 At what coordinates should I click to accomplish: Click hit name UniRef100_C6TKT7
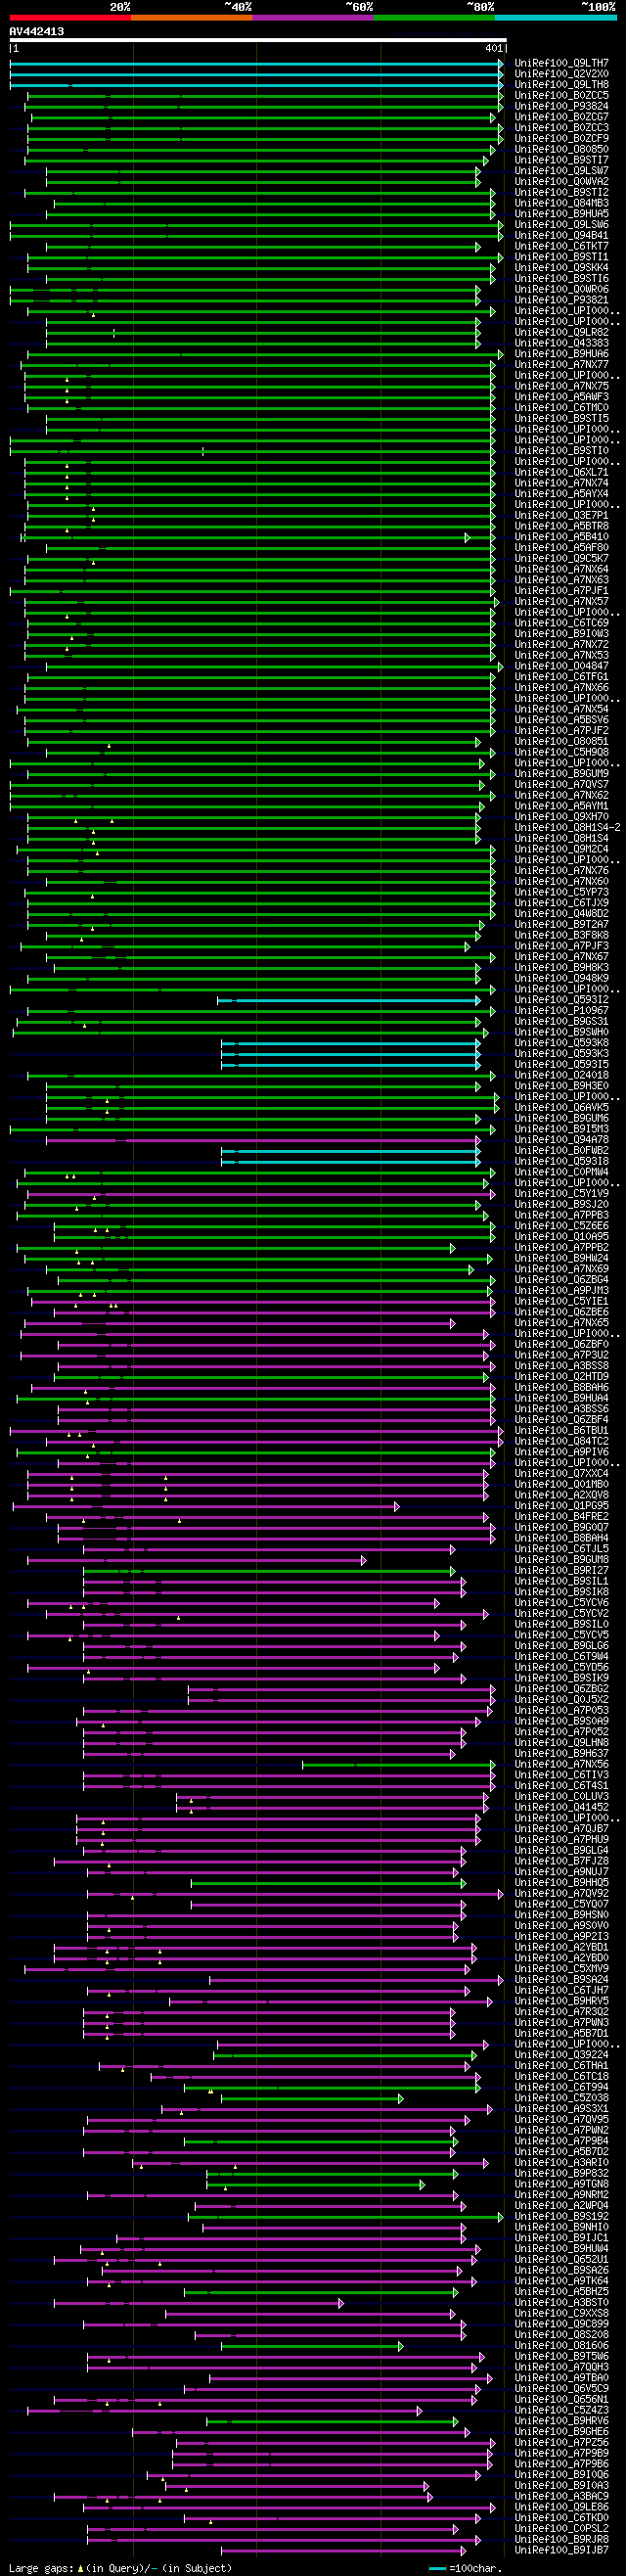pos(561,246)
